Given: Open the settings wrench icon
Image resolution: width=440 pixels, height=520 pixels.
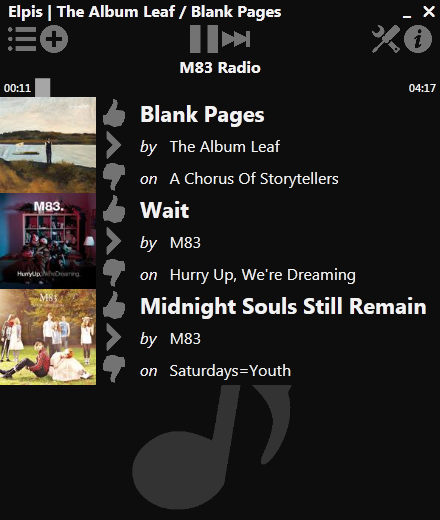Looking at the screenshot, I should 386,39.
